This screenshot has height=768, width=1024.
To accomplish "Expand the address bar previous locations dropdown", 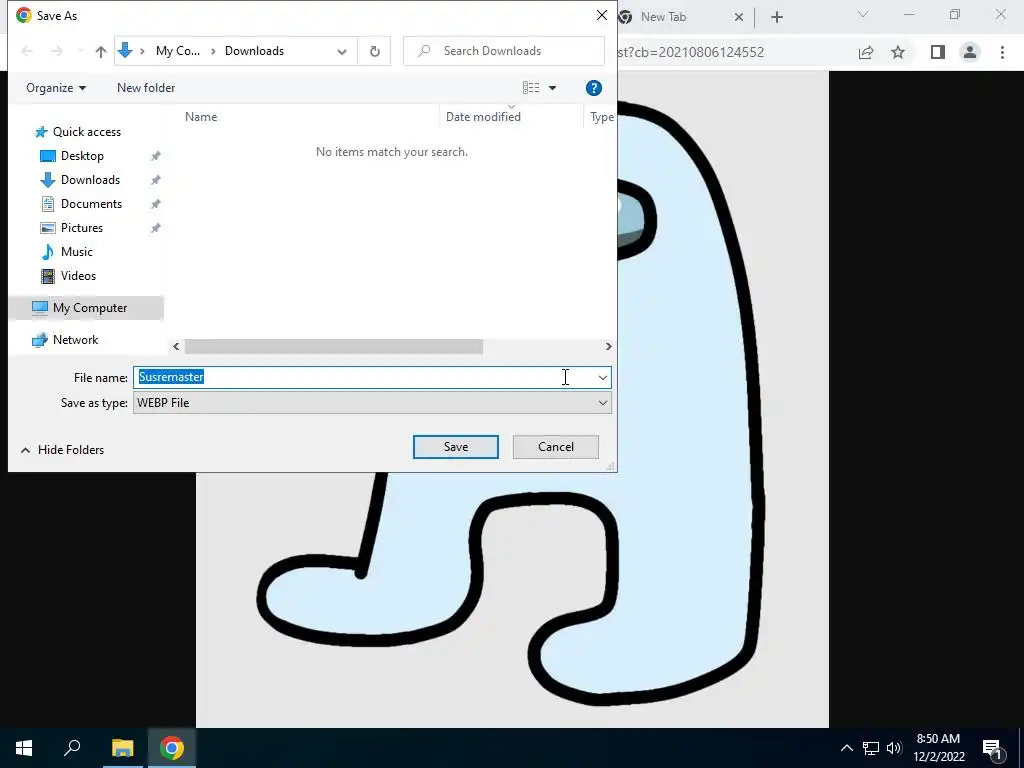I will [342, 52].
